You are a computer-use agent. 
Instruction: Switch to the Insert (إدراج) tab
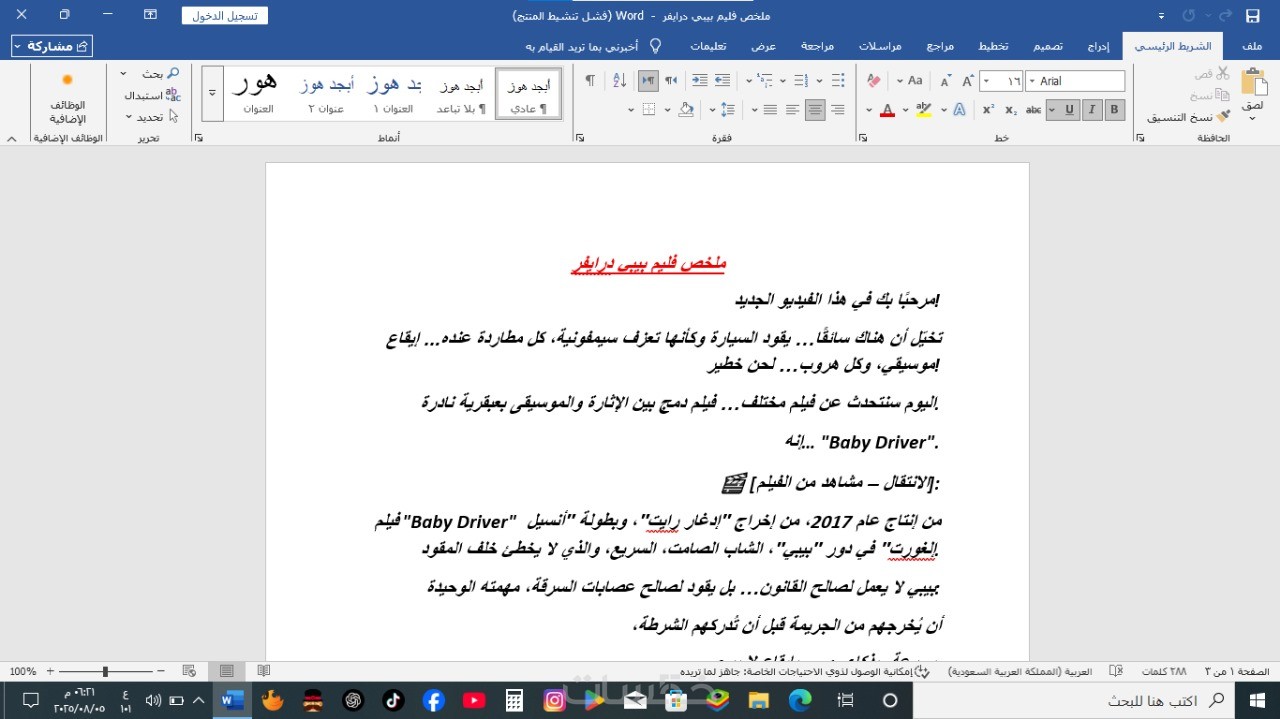[1098, 46]
